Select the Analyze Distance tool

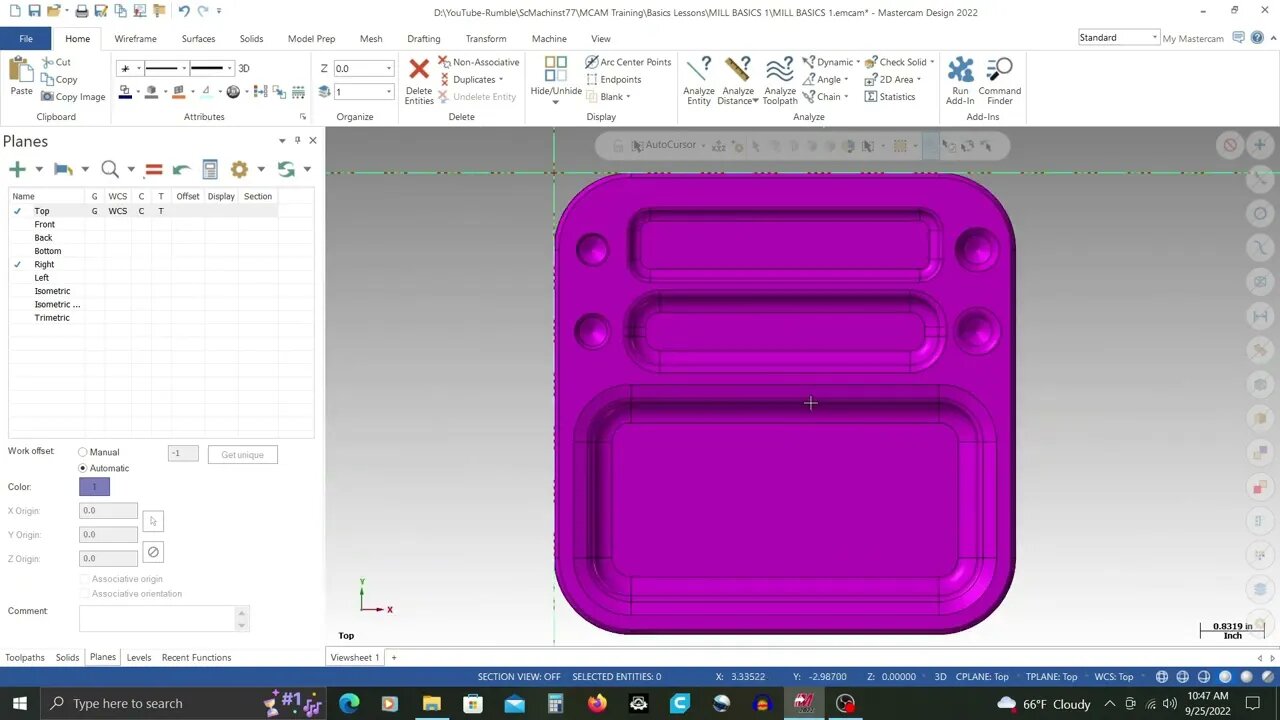[738, 81]
